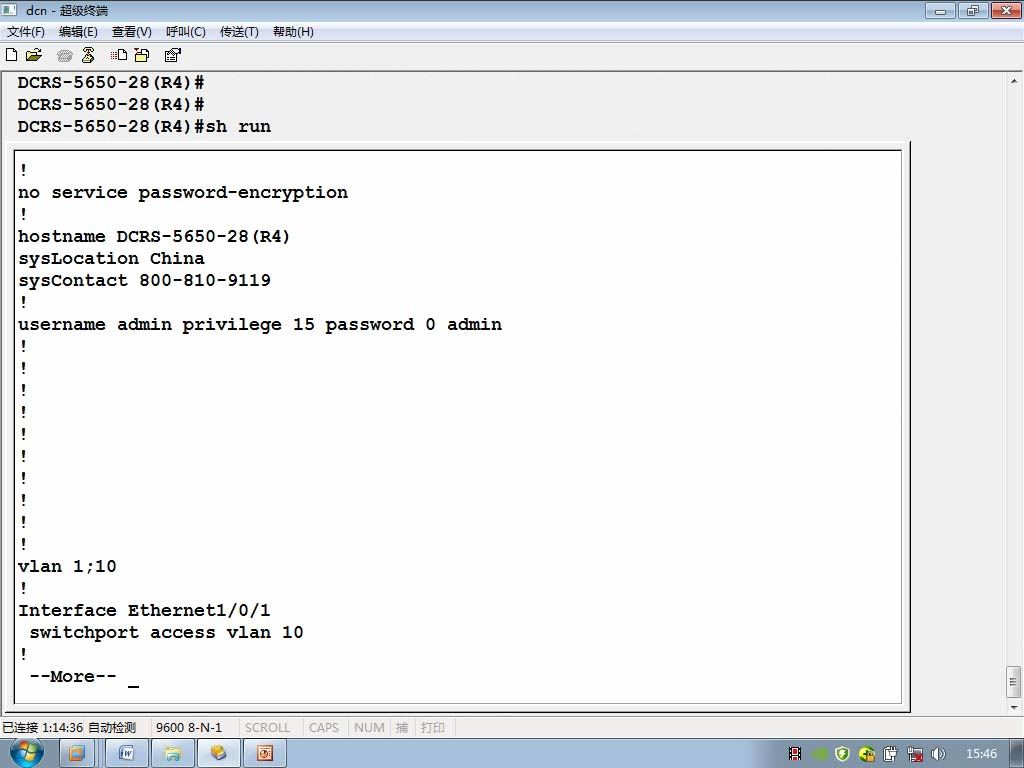Viewport: 1024px width, 768px height.
Task: Click the scrollbar up arrow
Action: click(x=1014, y=82)
